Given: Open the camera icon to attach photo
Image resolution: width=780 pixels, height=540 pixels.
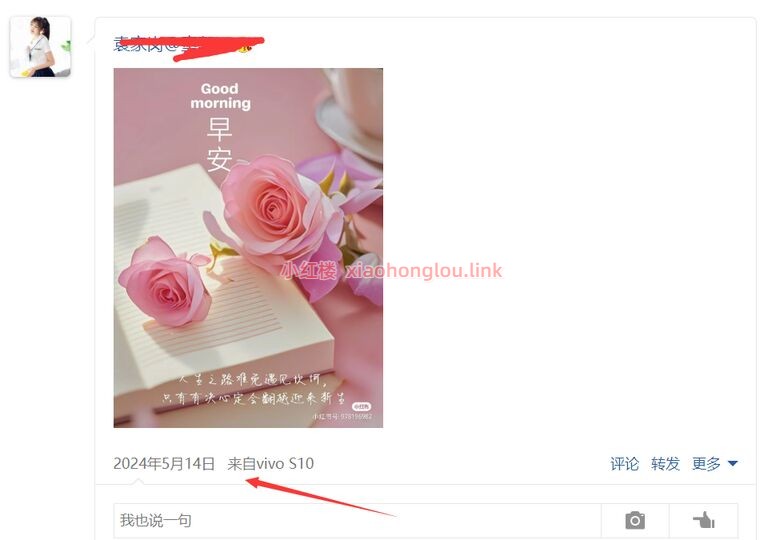Looking at the screenshot, I should point(635,520).
